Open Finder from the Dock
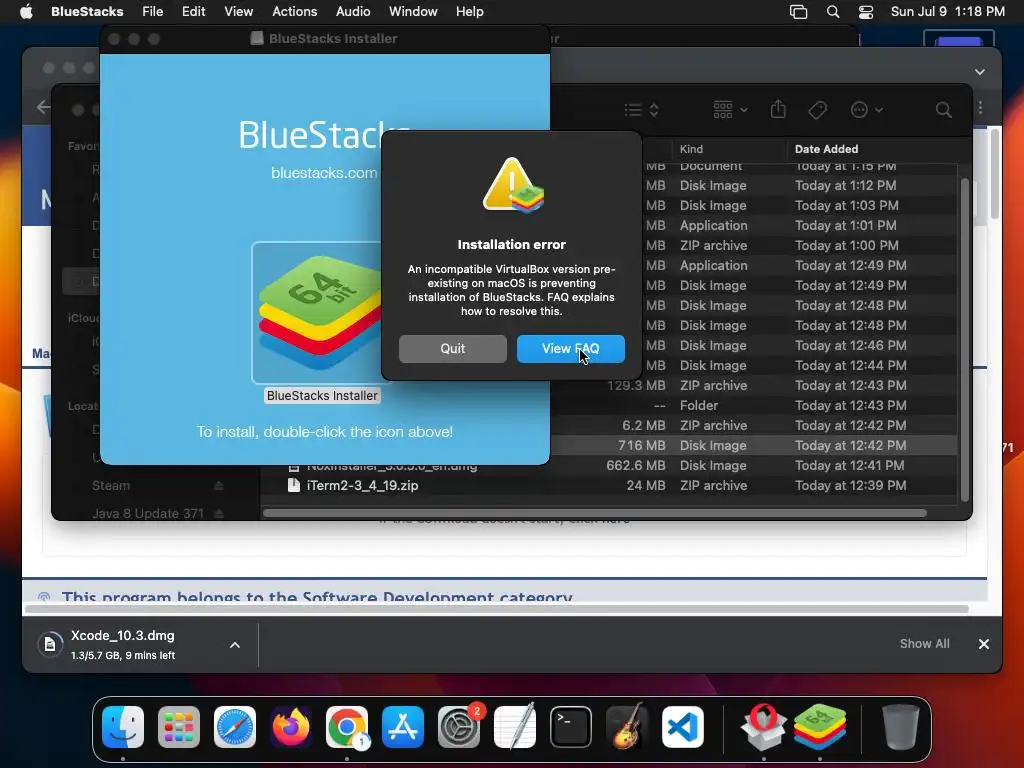 (123, 727)
